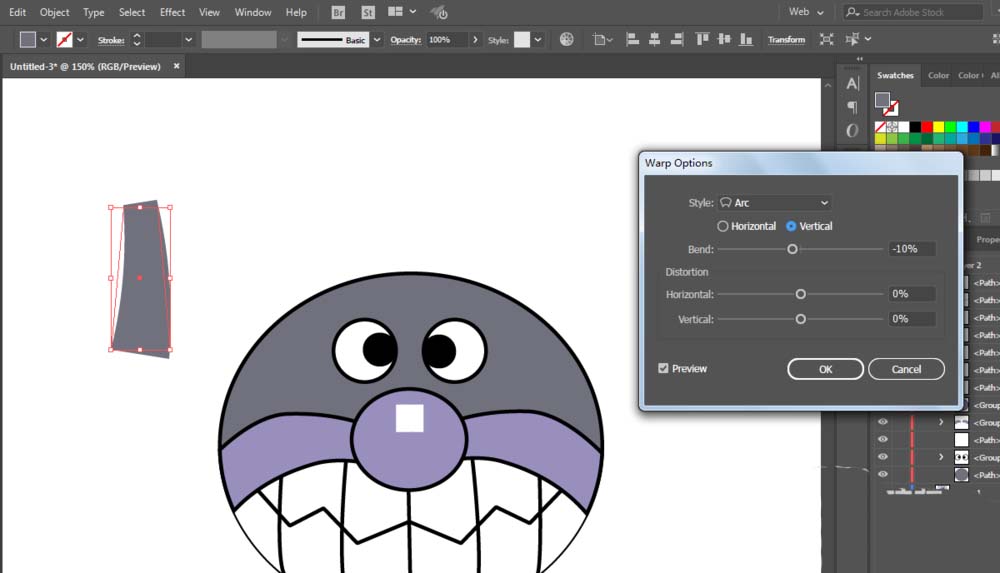Click the Isolate Selected Object icon
Screen dimensions: 1000x573
(827, 40)
